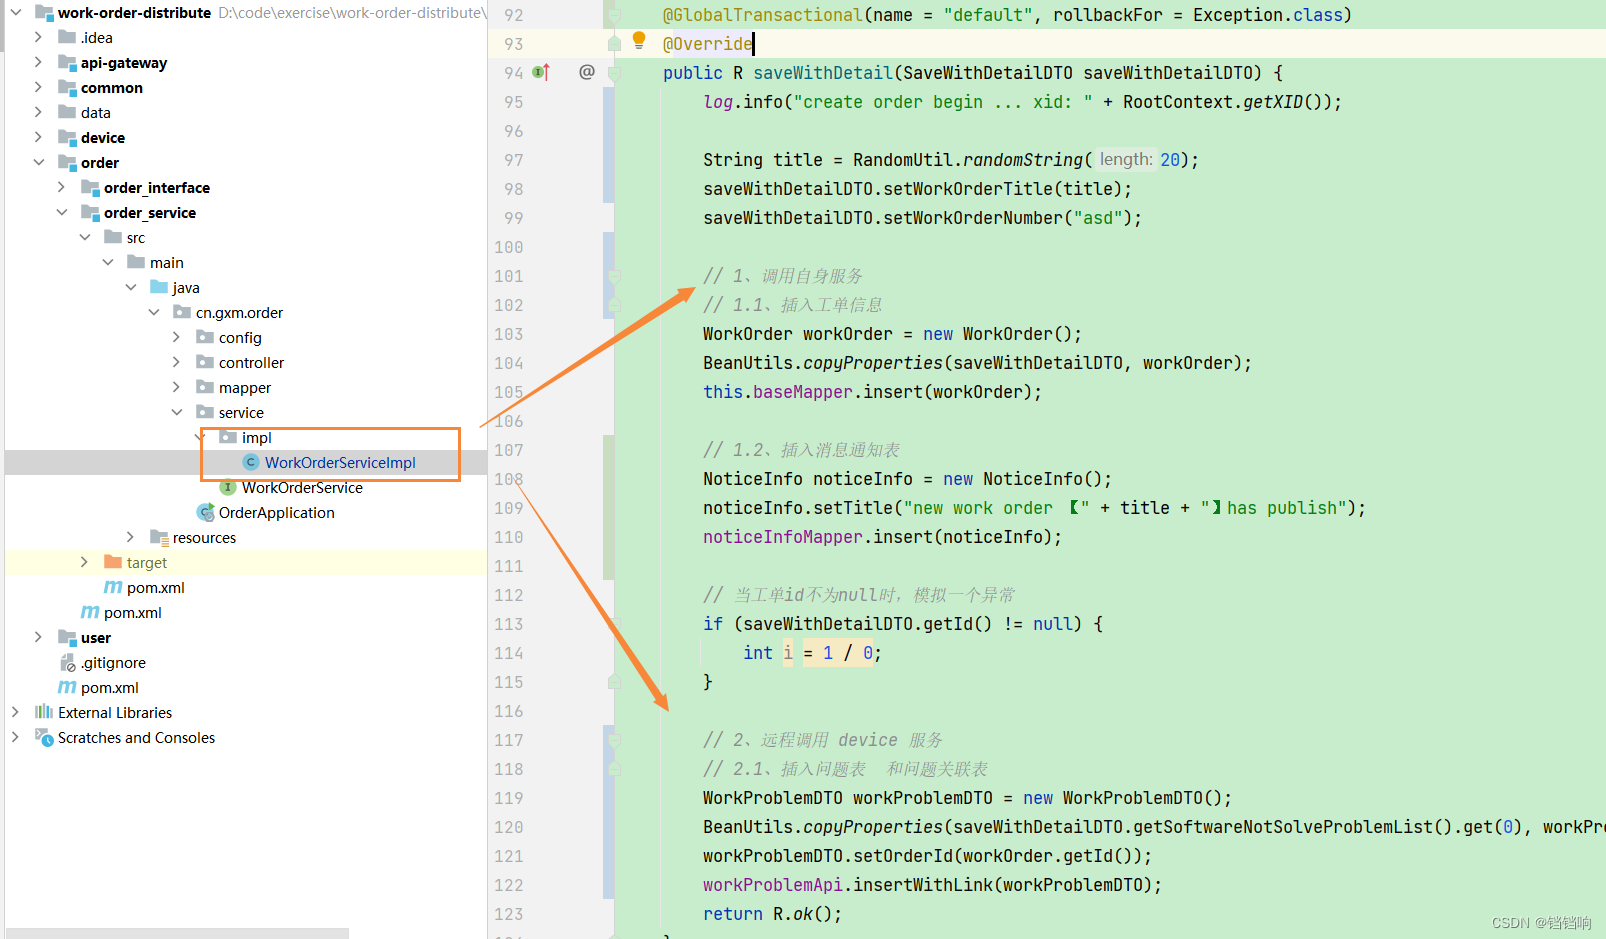The height and width of the screenshot is (939, 1606).
Task: Click the Scratches and Consoles icon
Action: 44,737
